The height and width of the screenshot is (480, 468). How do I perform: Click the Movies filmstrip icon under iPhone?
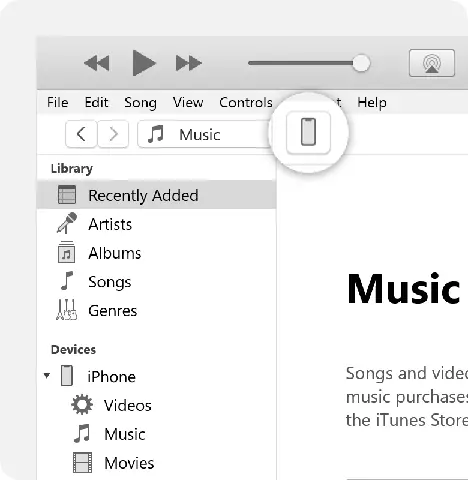(x=82, y=462)
